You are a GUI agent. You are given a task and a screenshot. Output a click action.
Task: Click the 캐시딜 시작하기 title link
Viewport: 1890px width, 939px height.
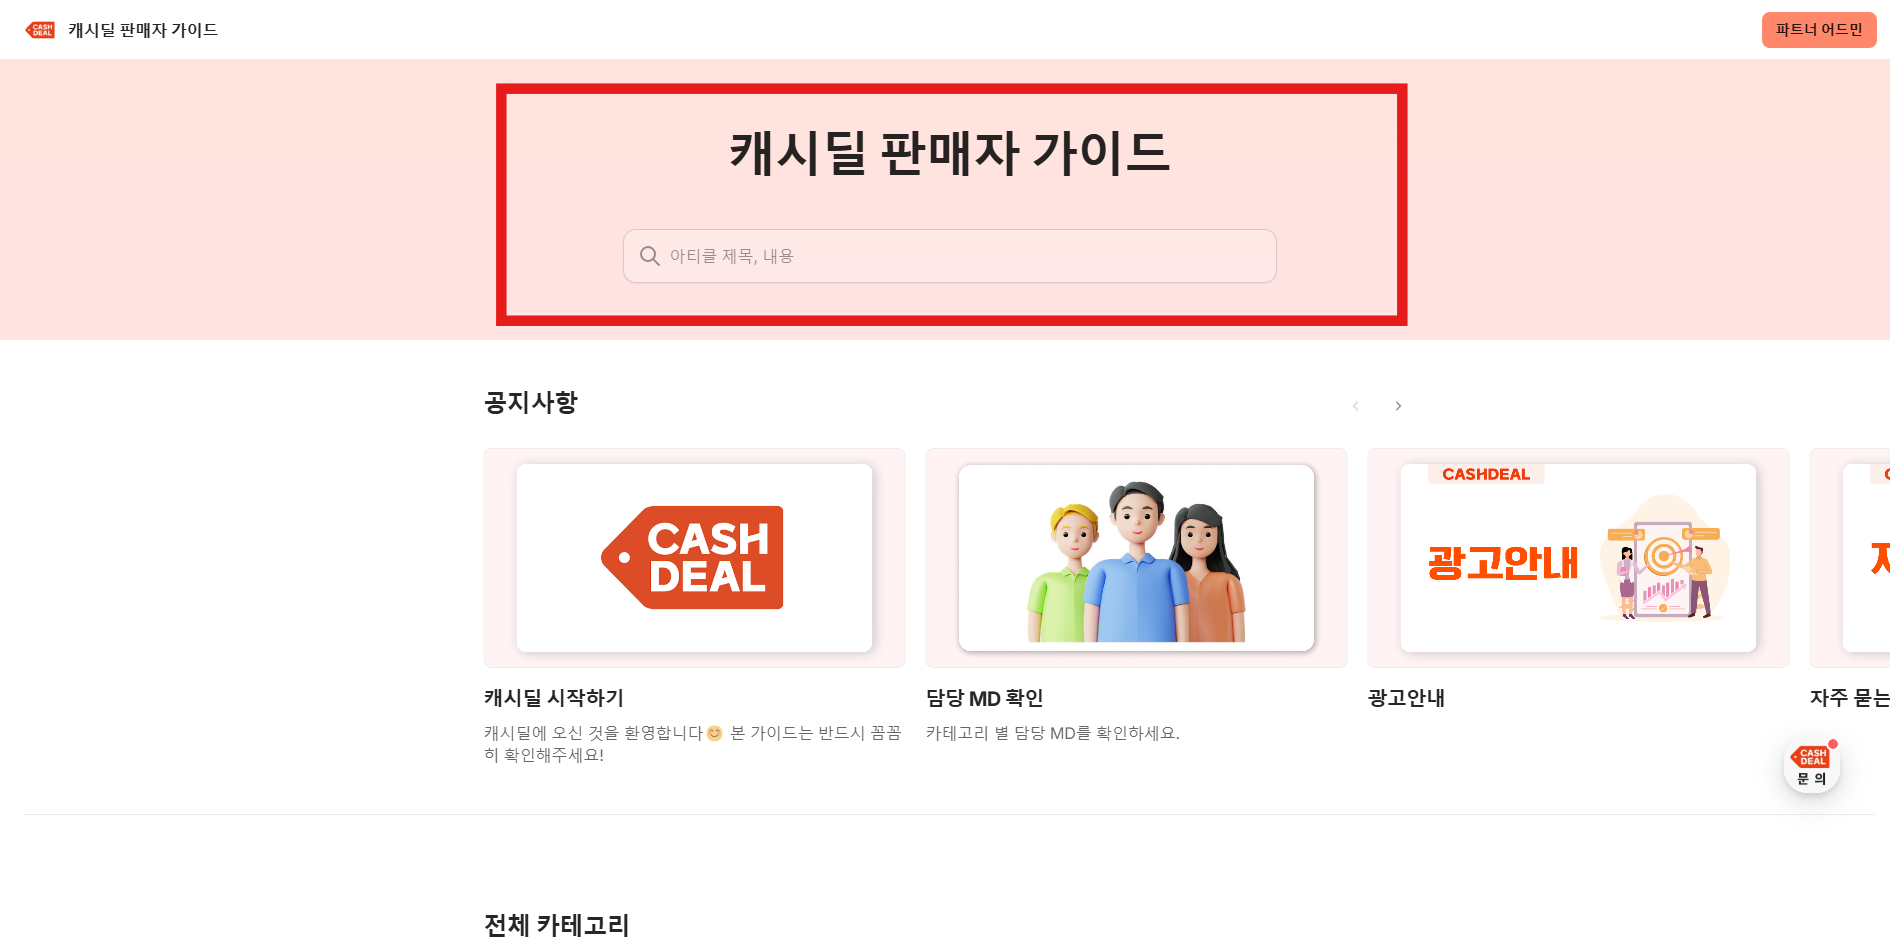tap(554, 698)
